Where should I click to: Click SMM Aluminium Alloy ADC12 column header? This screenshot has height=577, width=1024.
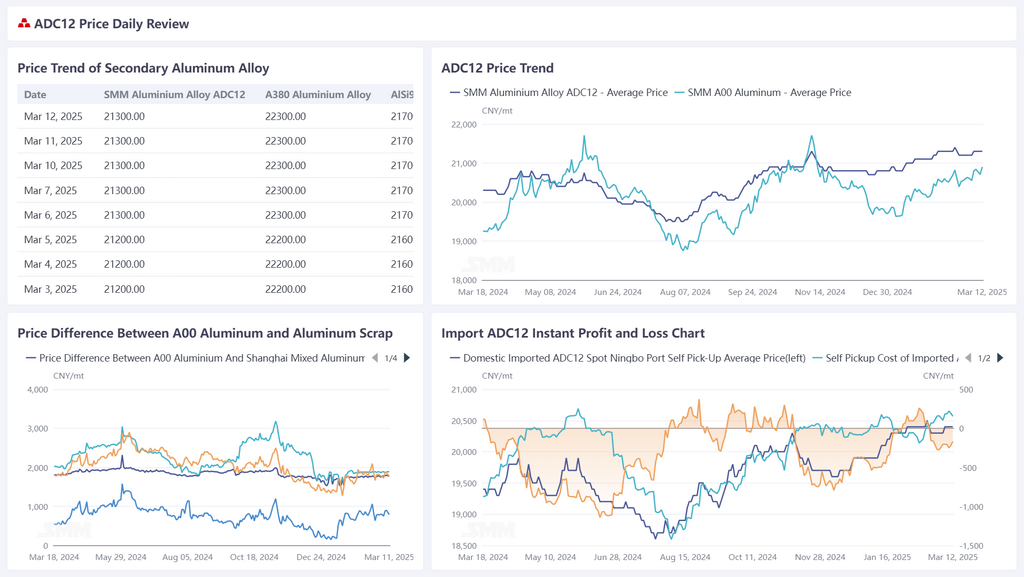[174, 95]
